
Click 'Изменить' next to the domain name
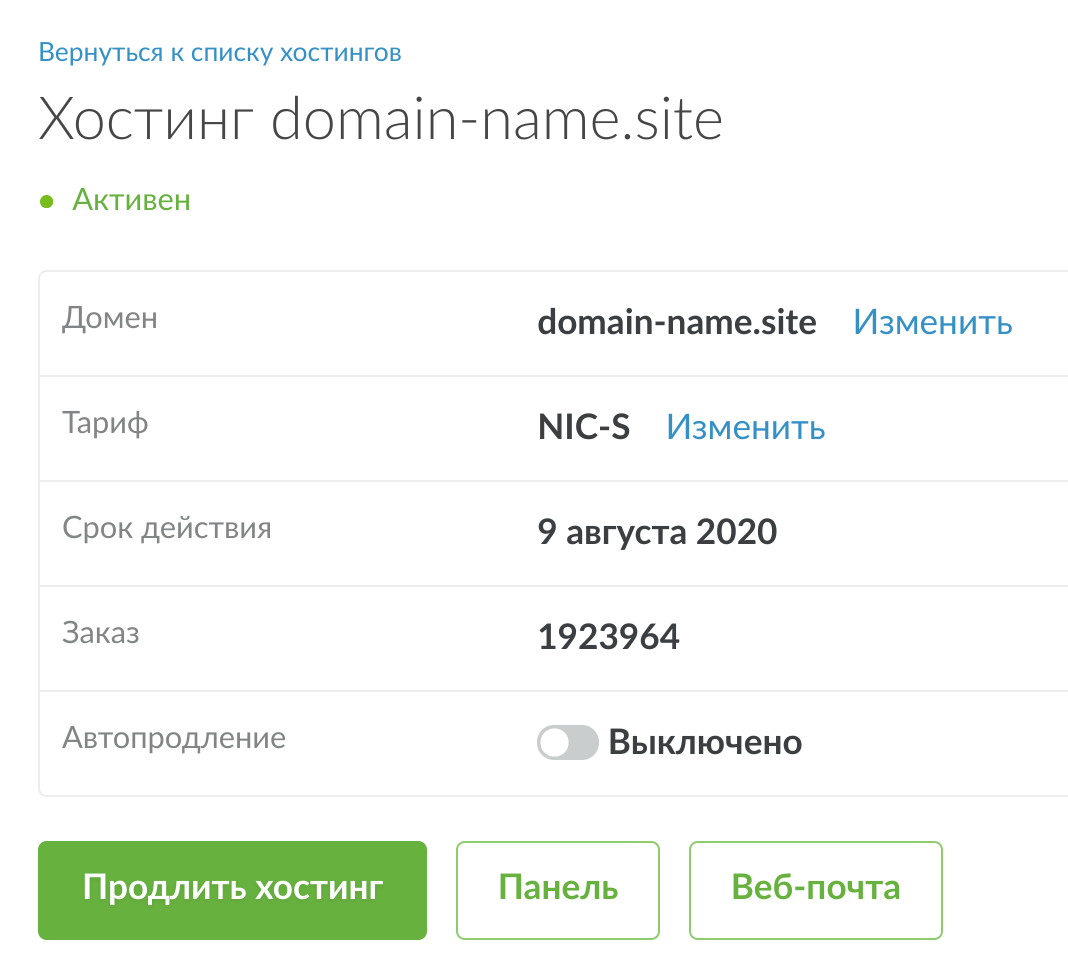point(932,322)
